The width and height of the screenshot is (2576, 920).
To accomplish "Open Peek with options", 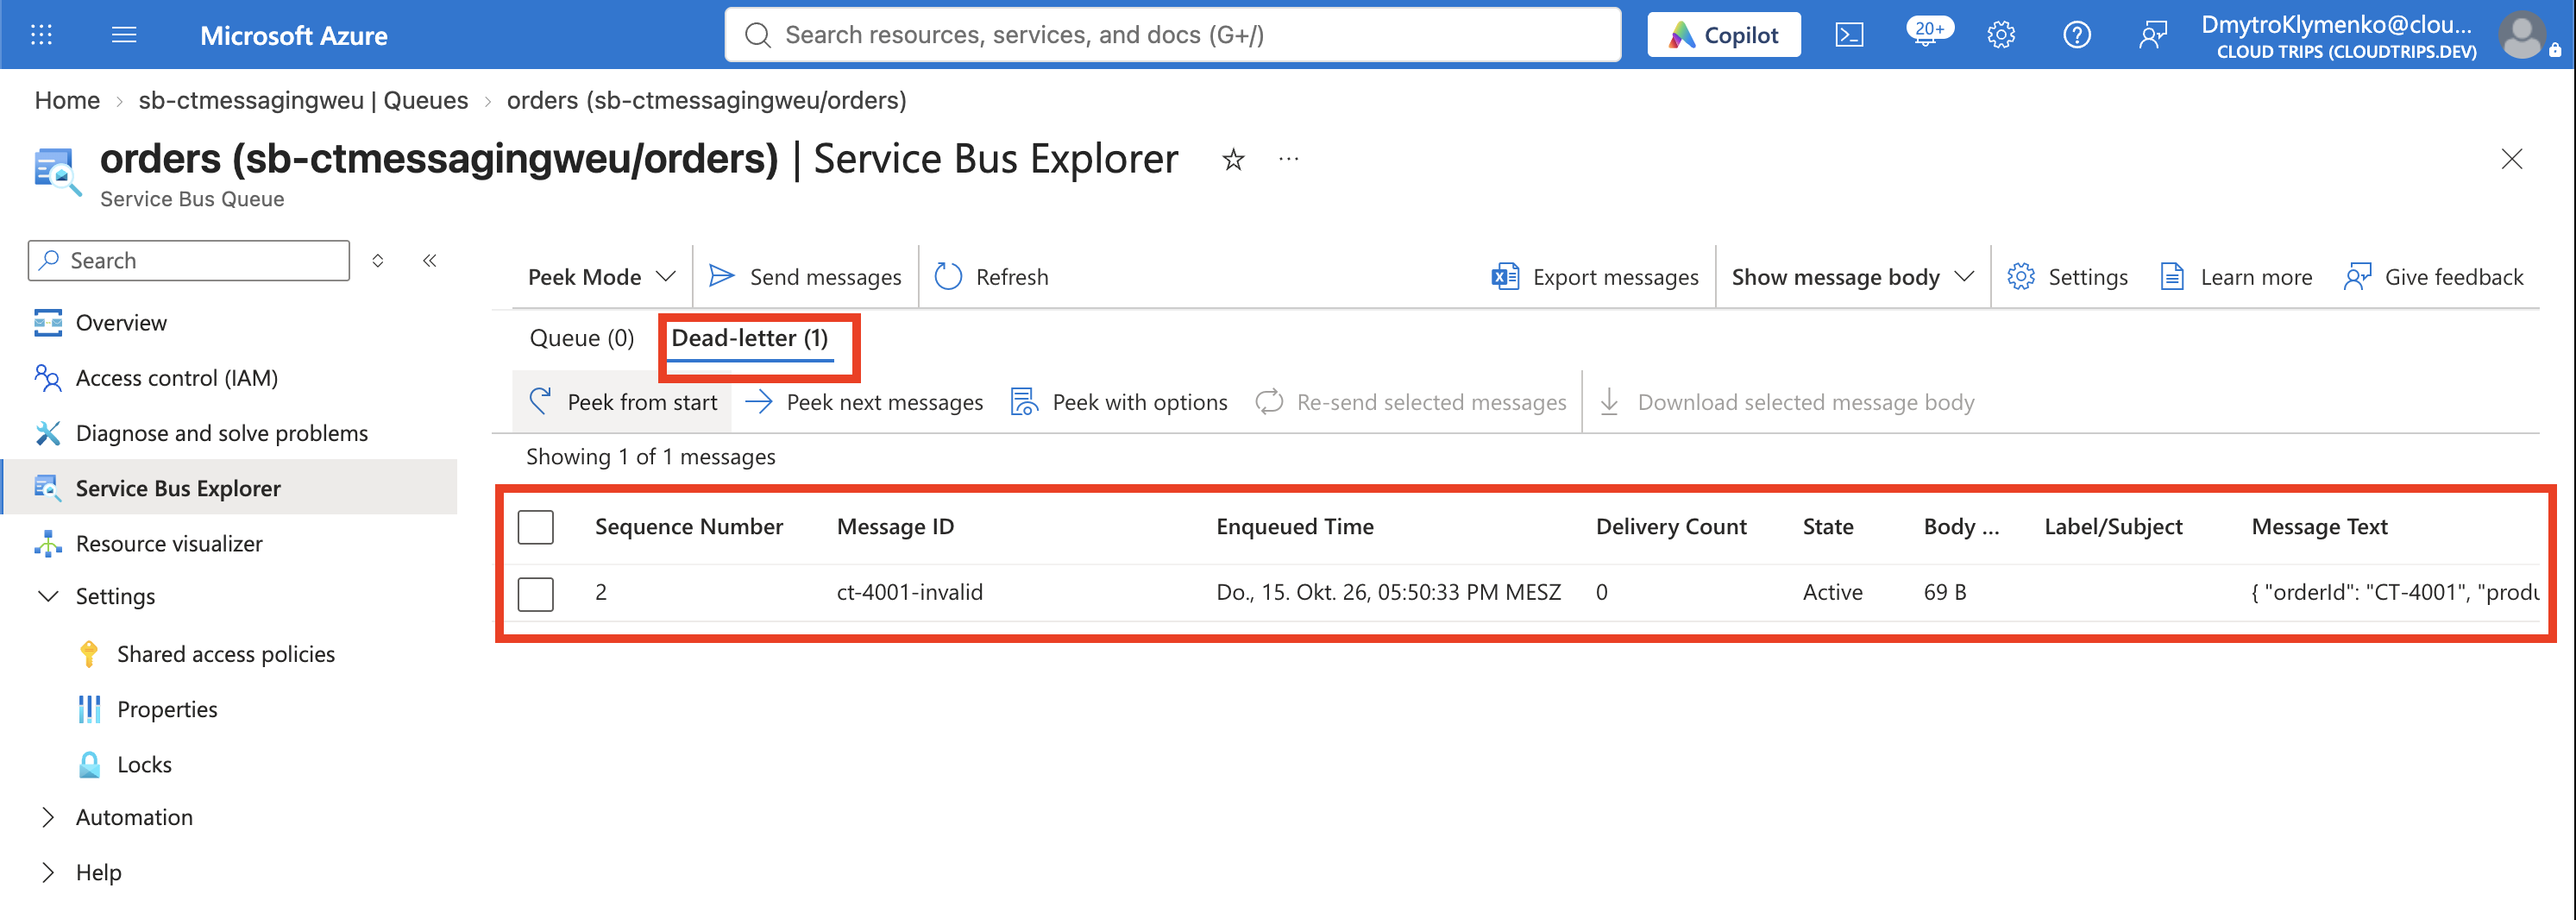I will point(1119,402).
